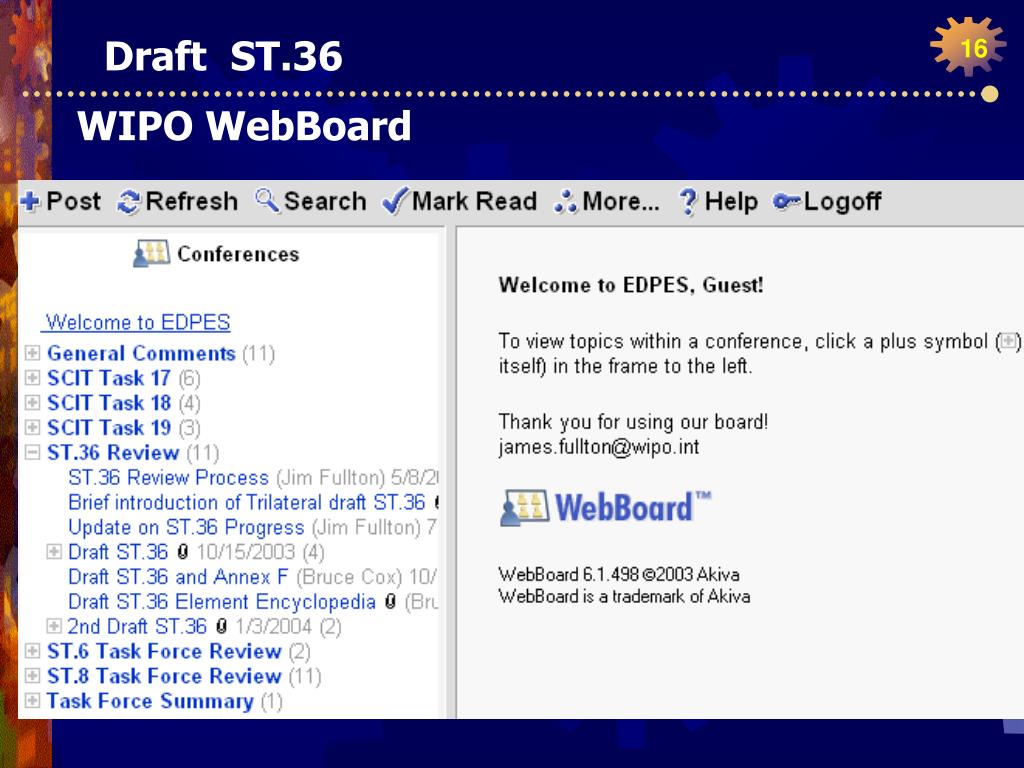Click the WebBoard logo icon

pos(524,507)
